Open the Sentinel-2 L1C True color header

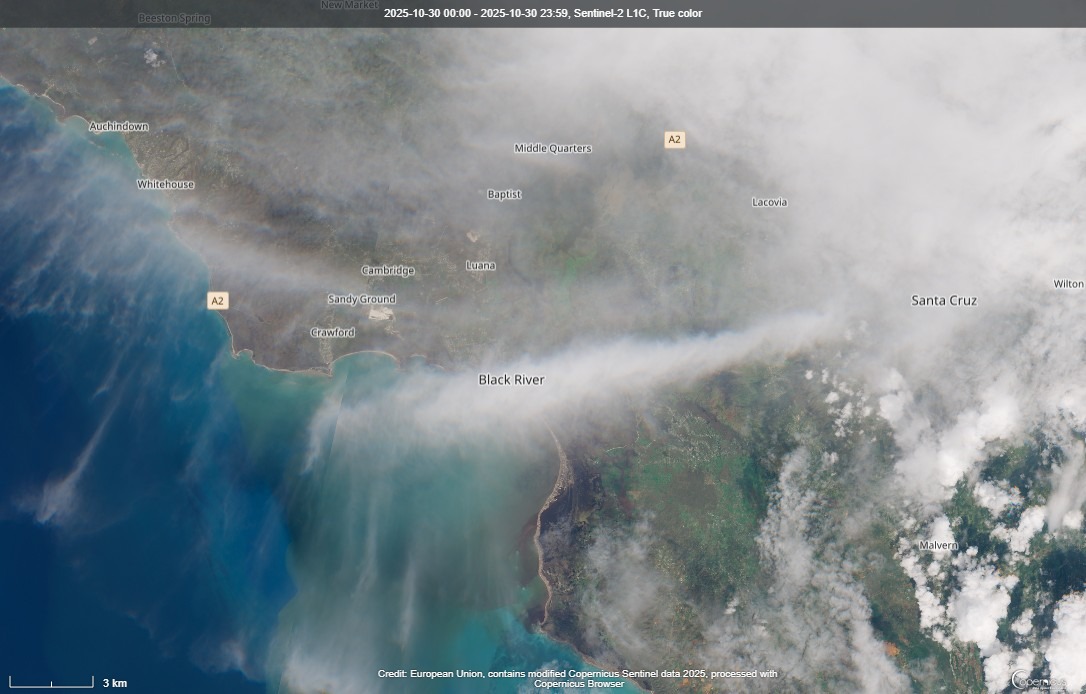pos(543,13)
